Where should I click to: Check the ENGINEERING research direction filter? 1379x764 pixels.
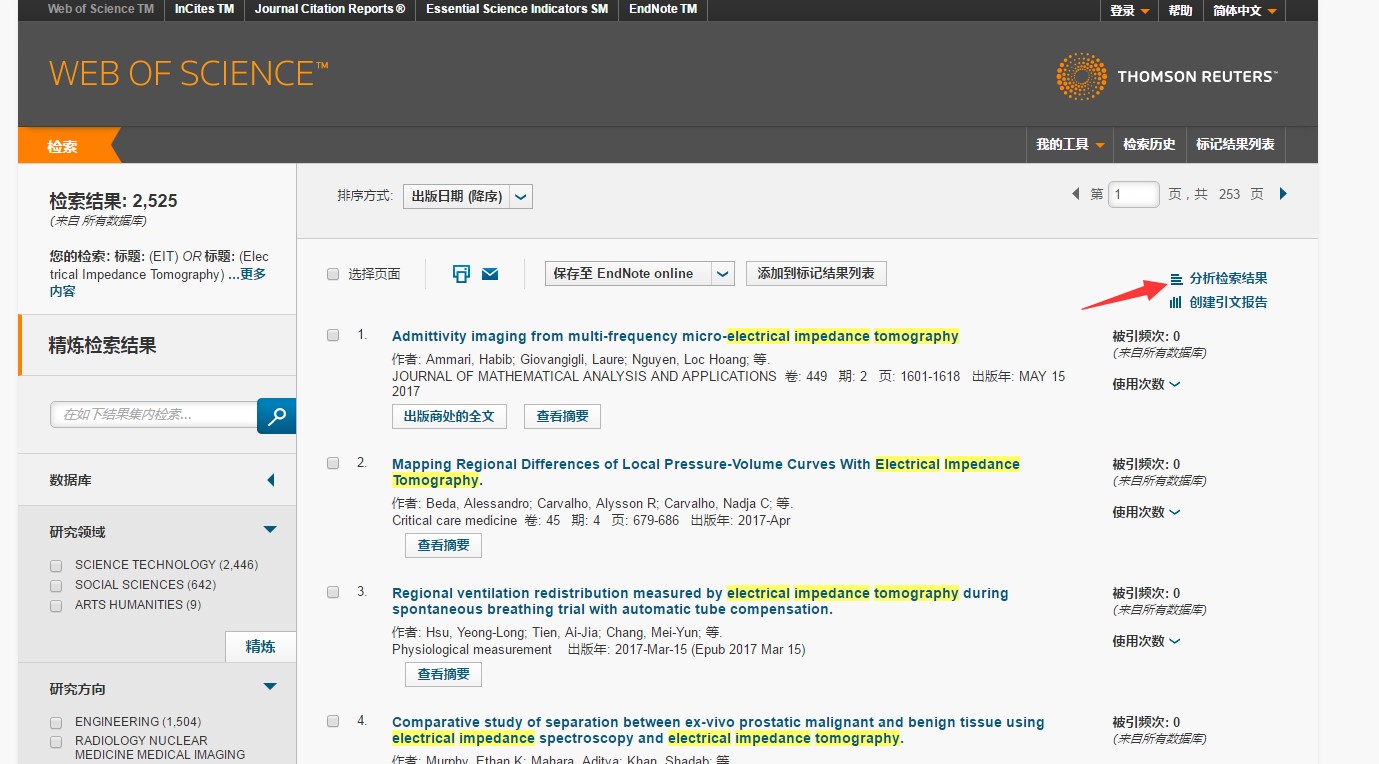pos(56,723)
